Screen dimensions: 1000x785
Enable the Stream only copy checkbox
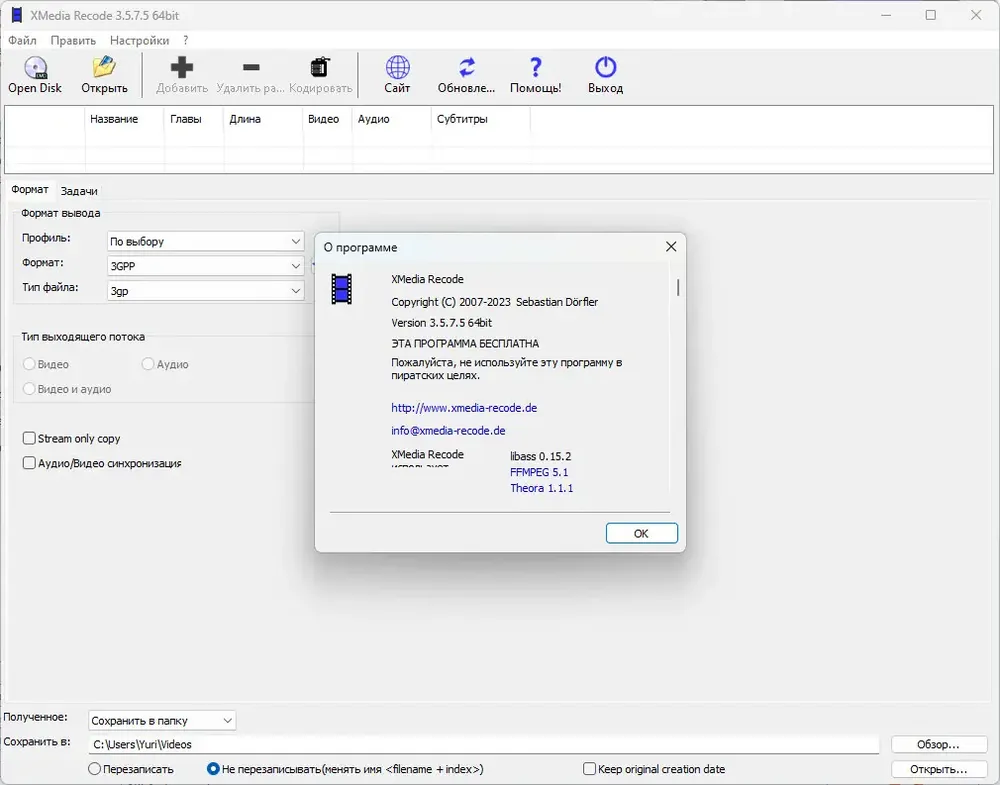pos(29,438)
